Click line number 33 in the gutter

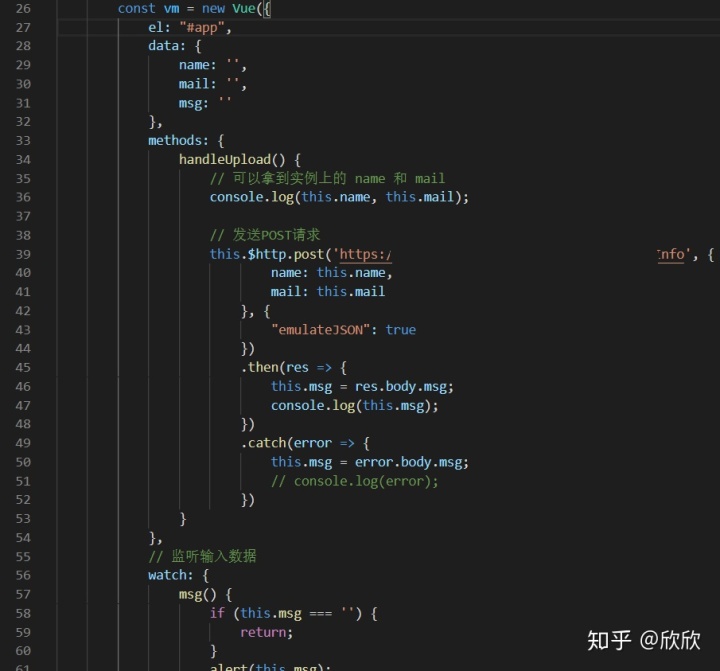(23, 141)
